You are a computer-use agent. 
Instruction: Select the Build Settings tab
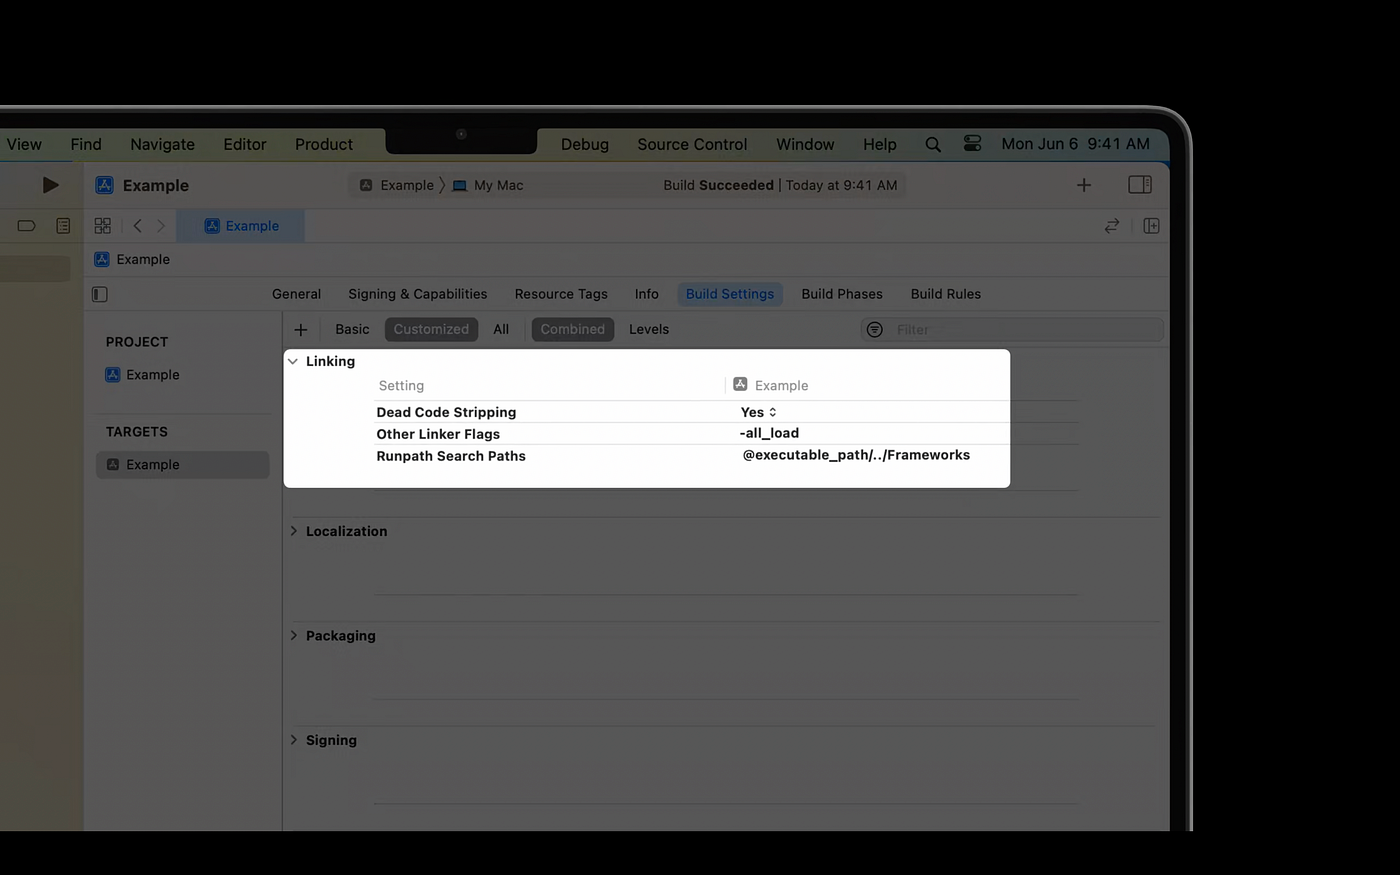730,294
